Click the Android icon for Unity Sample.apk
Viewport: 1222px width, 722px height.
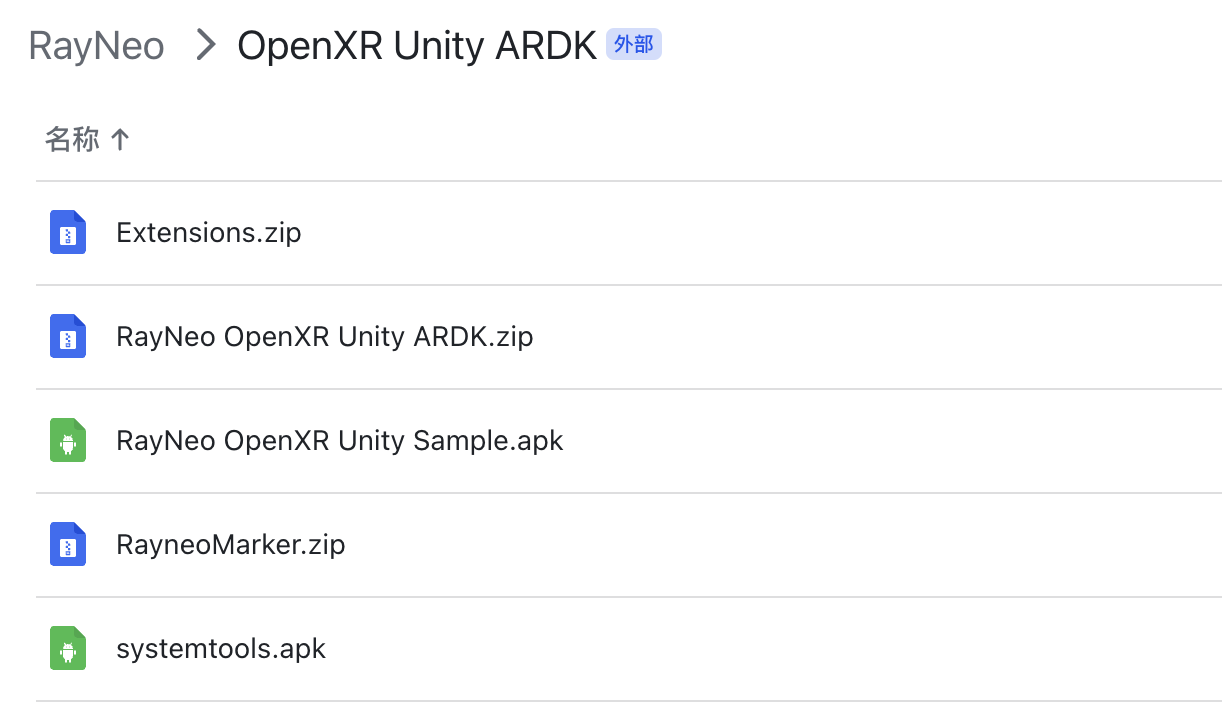point(68,441)
